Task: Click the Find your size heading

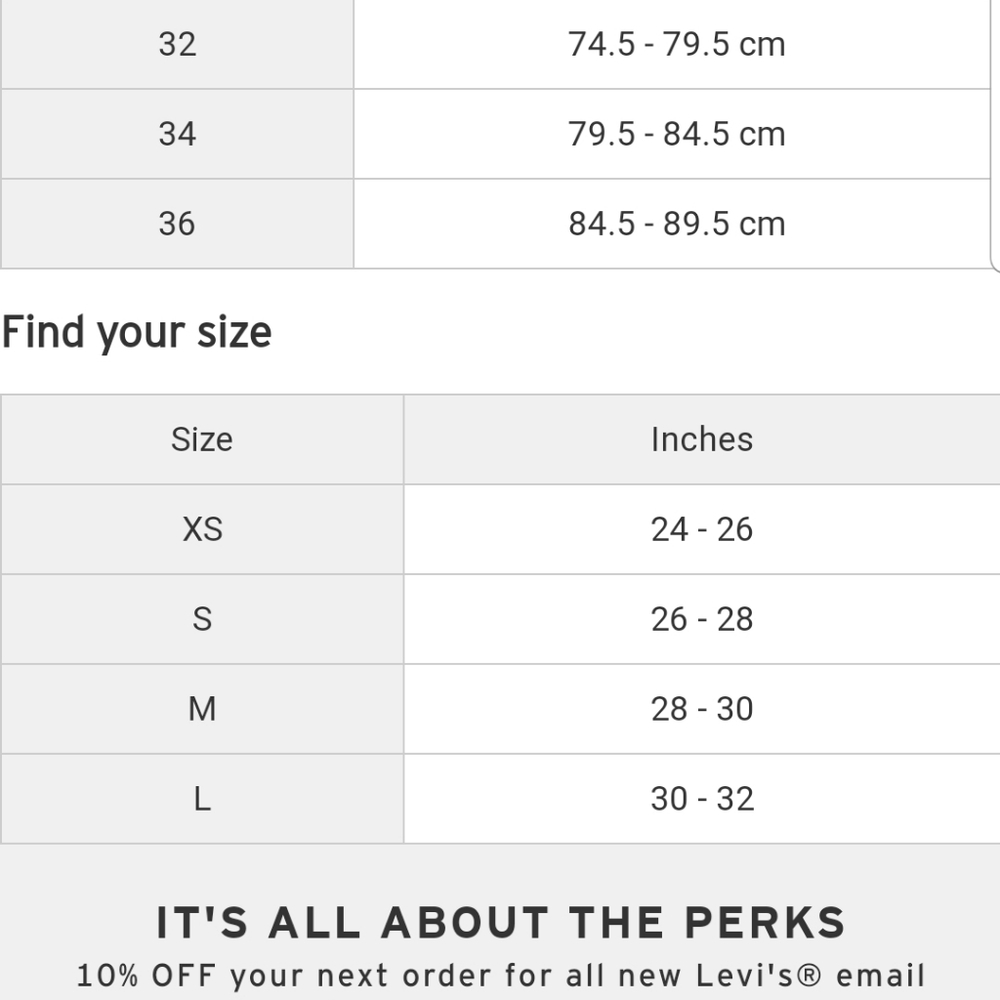Action: point(137,332)
